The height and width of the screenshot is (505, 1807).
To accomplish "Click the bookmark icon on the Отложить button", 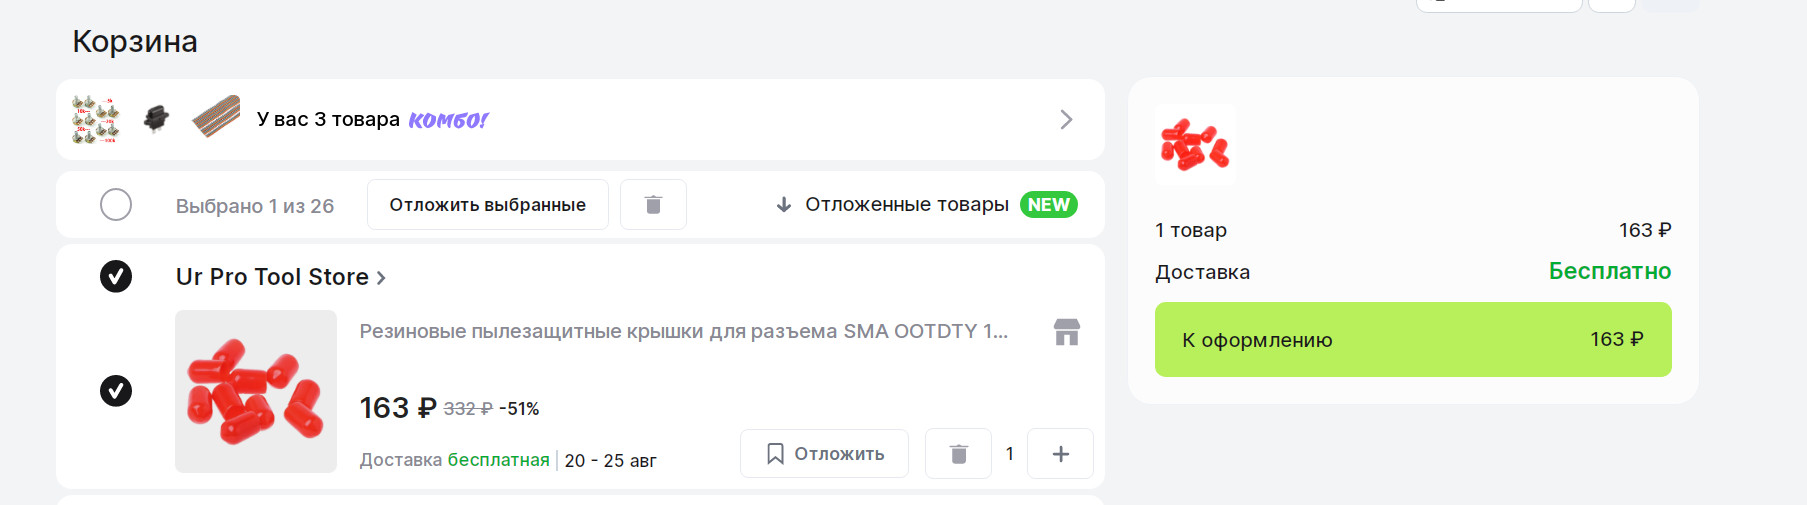I will tap(775, 454).
